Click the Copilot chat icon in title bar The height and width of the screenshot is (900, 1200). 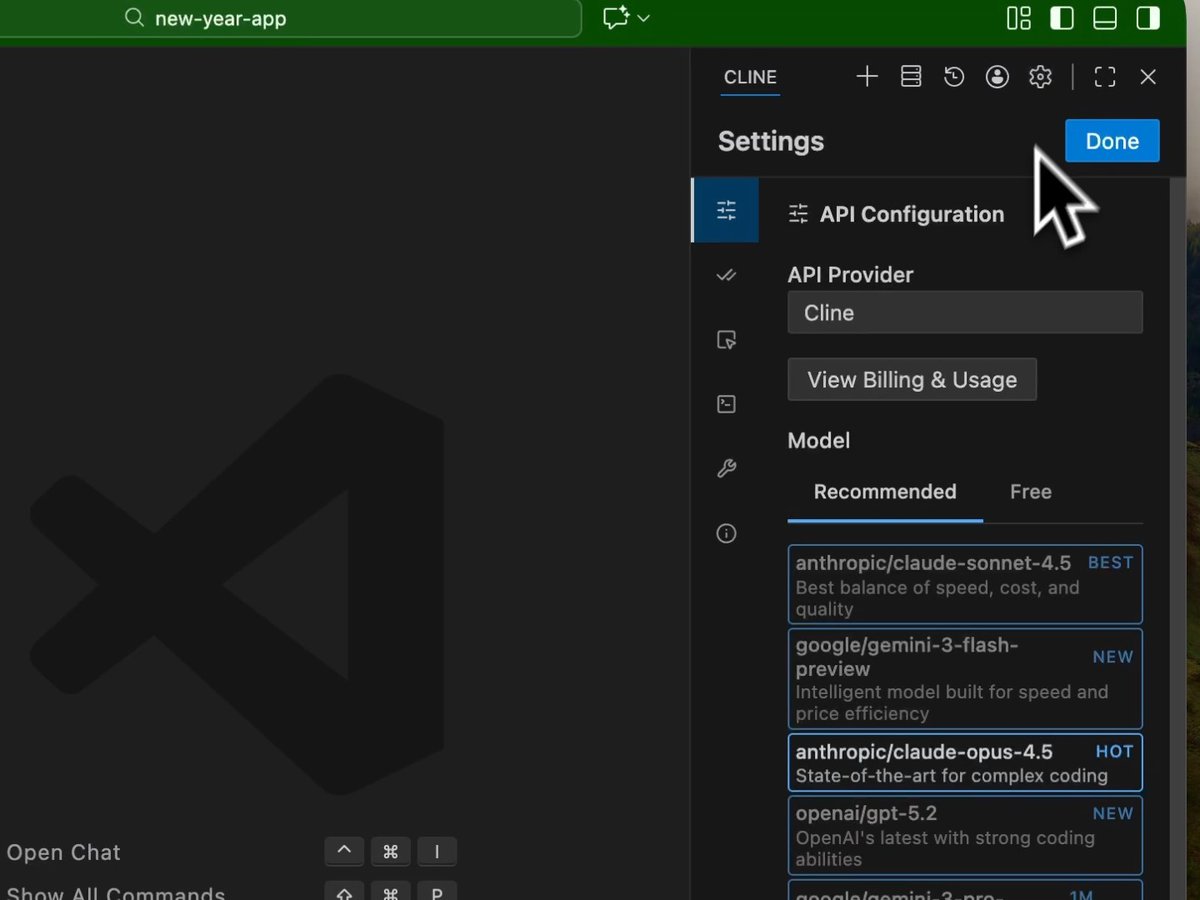[x=615, y=18]
